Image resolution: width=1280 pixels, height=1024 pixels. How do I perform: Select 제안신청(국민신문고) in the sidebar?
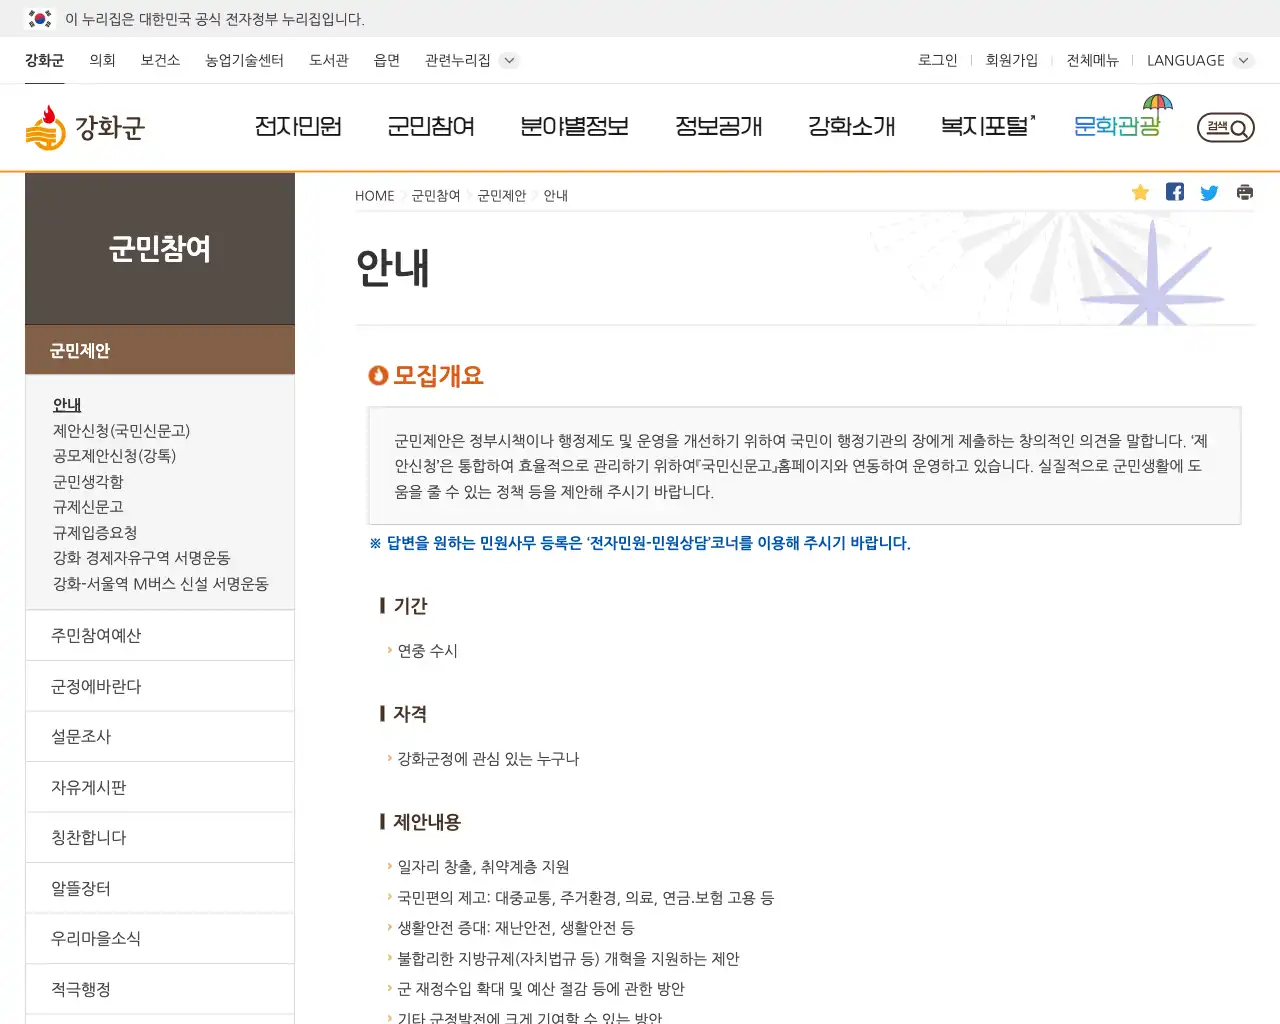click(122, 430)
